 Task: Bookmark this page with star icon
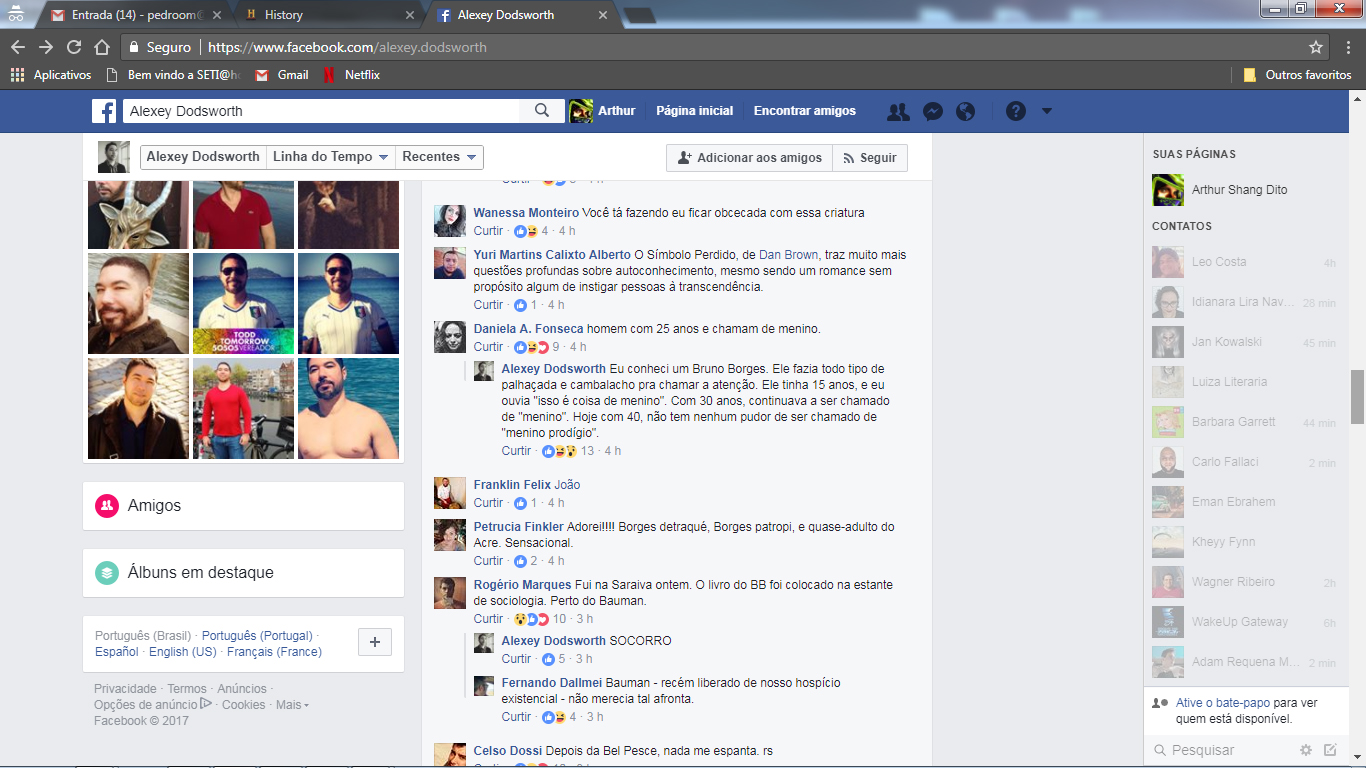[x=1316, y=47]
